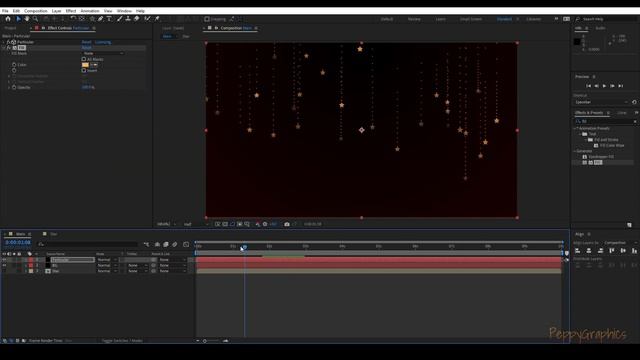Play the preview

click(x=604, y=86)
